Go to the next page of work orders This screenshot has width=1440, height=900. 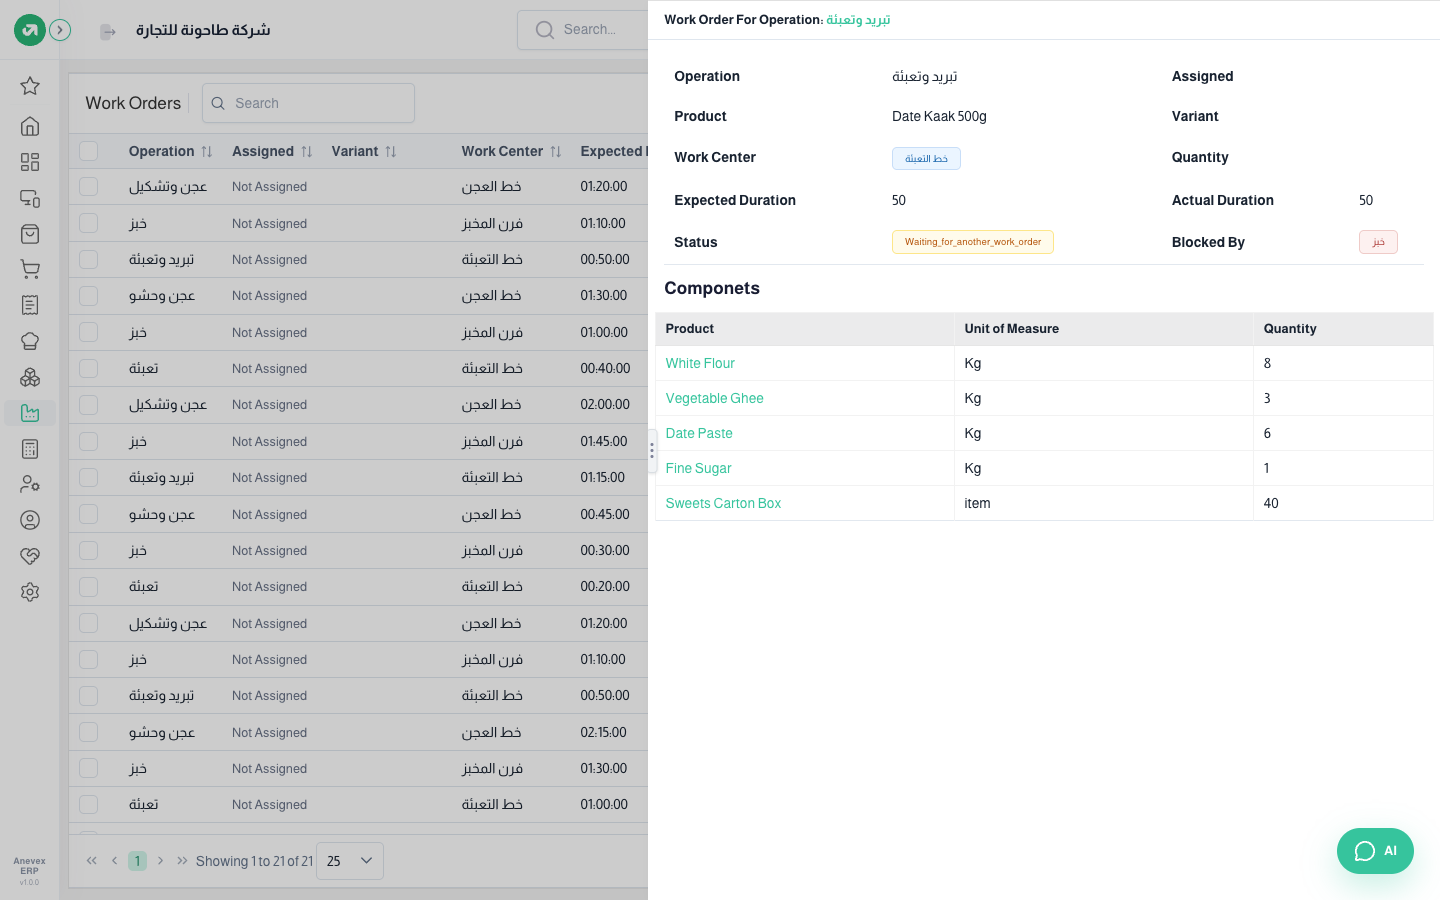point(160,861)
